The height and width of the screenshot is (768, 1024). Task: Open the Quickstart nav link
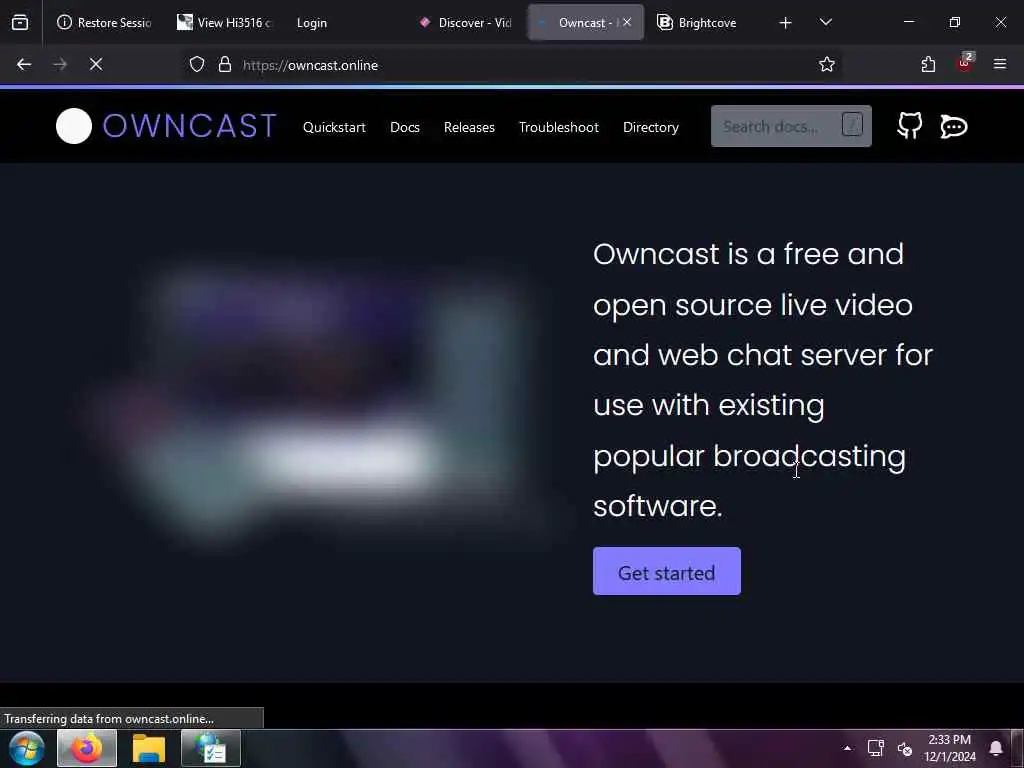pos(334,127)
